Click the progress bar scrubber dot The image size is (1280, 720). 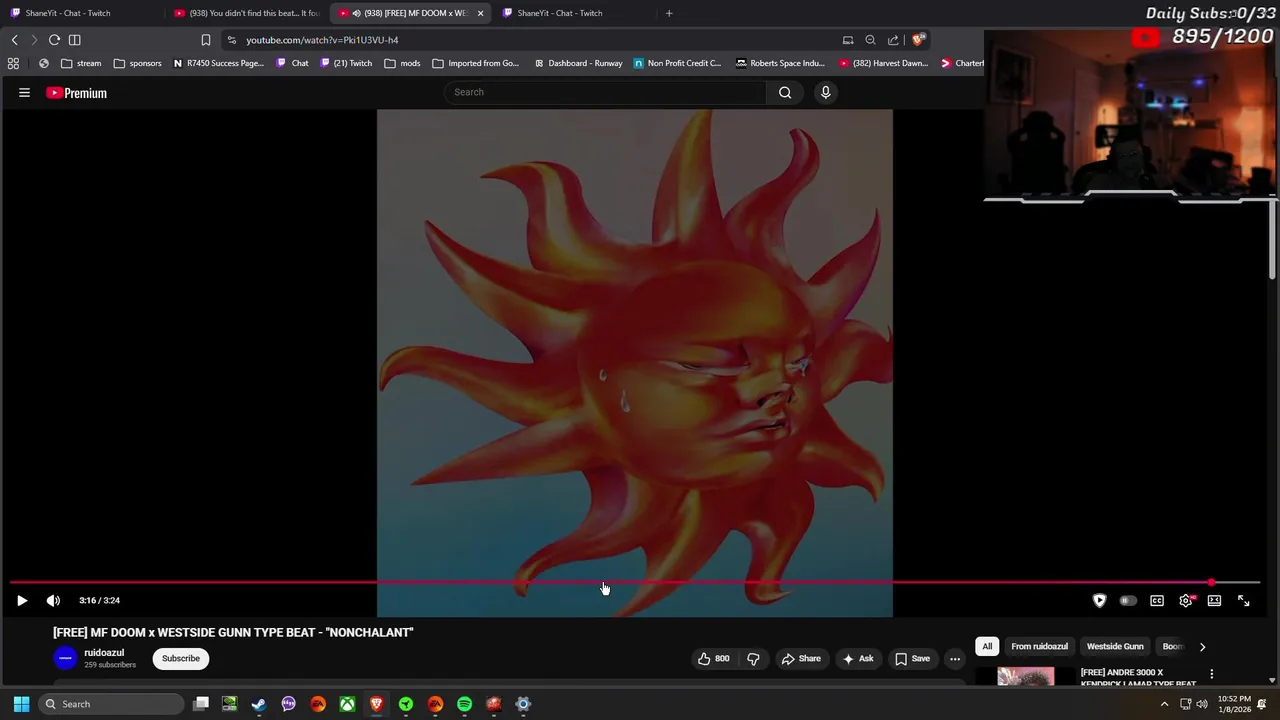pyautogui.click(x=1211, y=582)
